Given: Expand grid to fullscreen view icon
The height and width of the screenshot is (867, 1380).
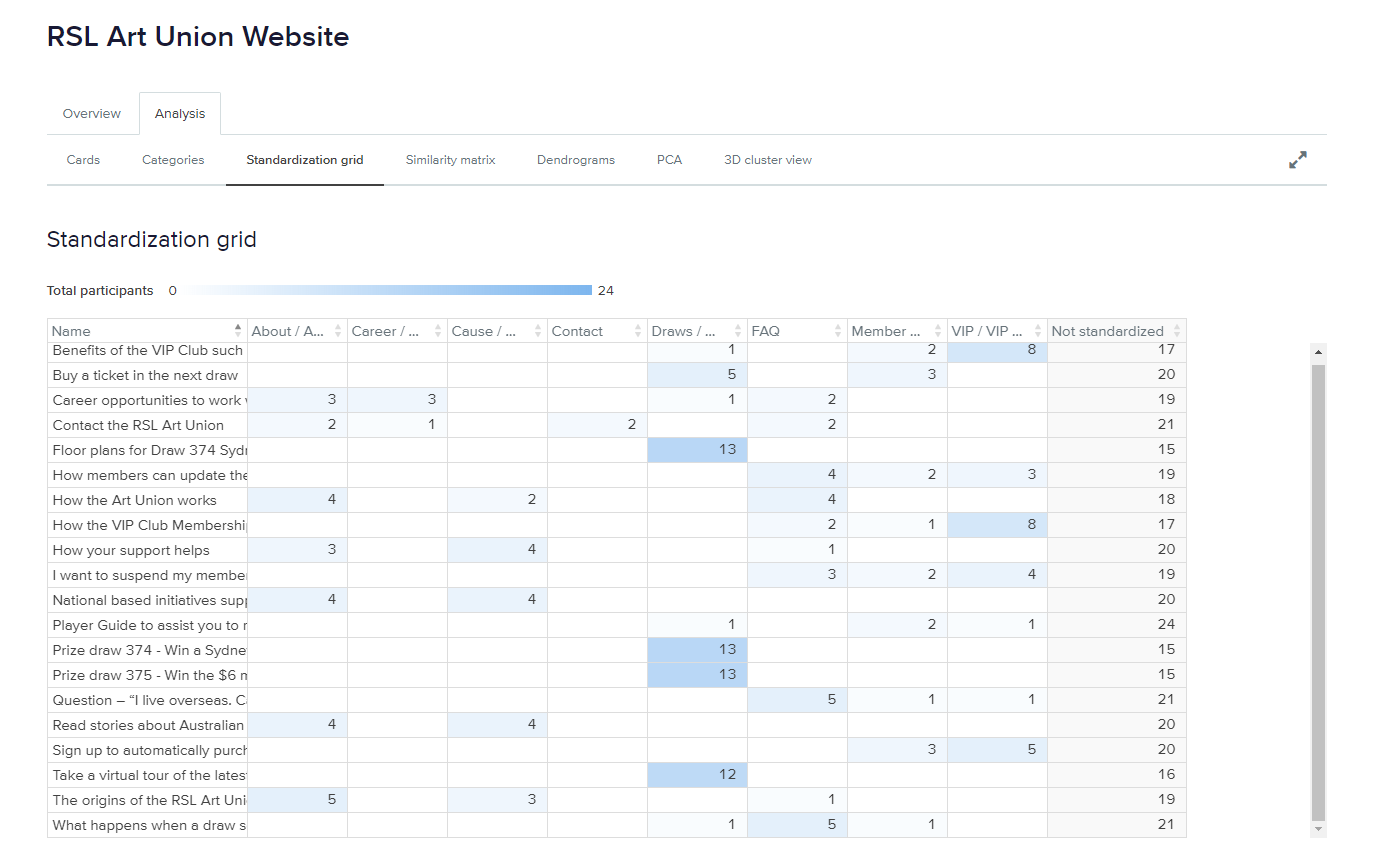Looking at the screenshot, I should [x=1298, y=160].
